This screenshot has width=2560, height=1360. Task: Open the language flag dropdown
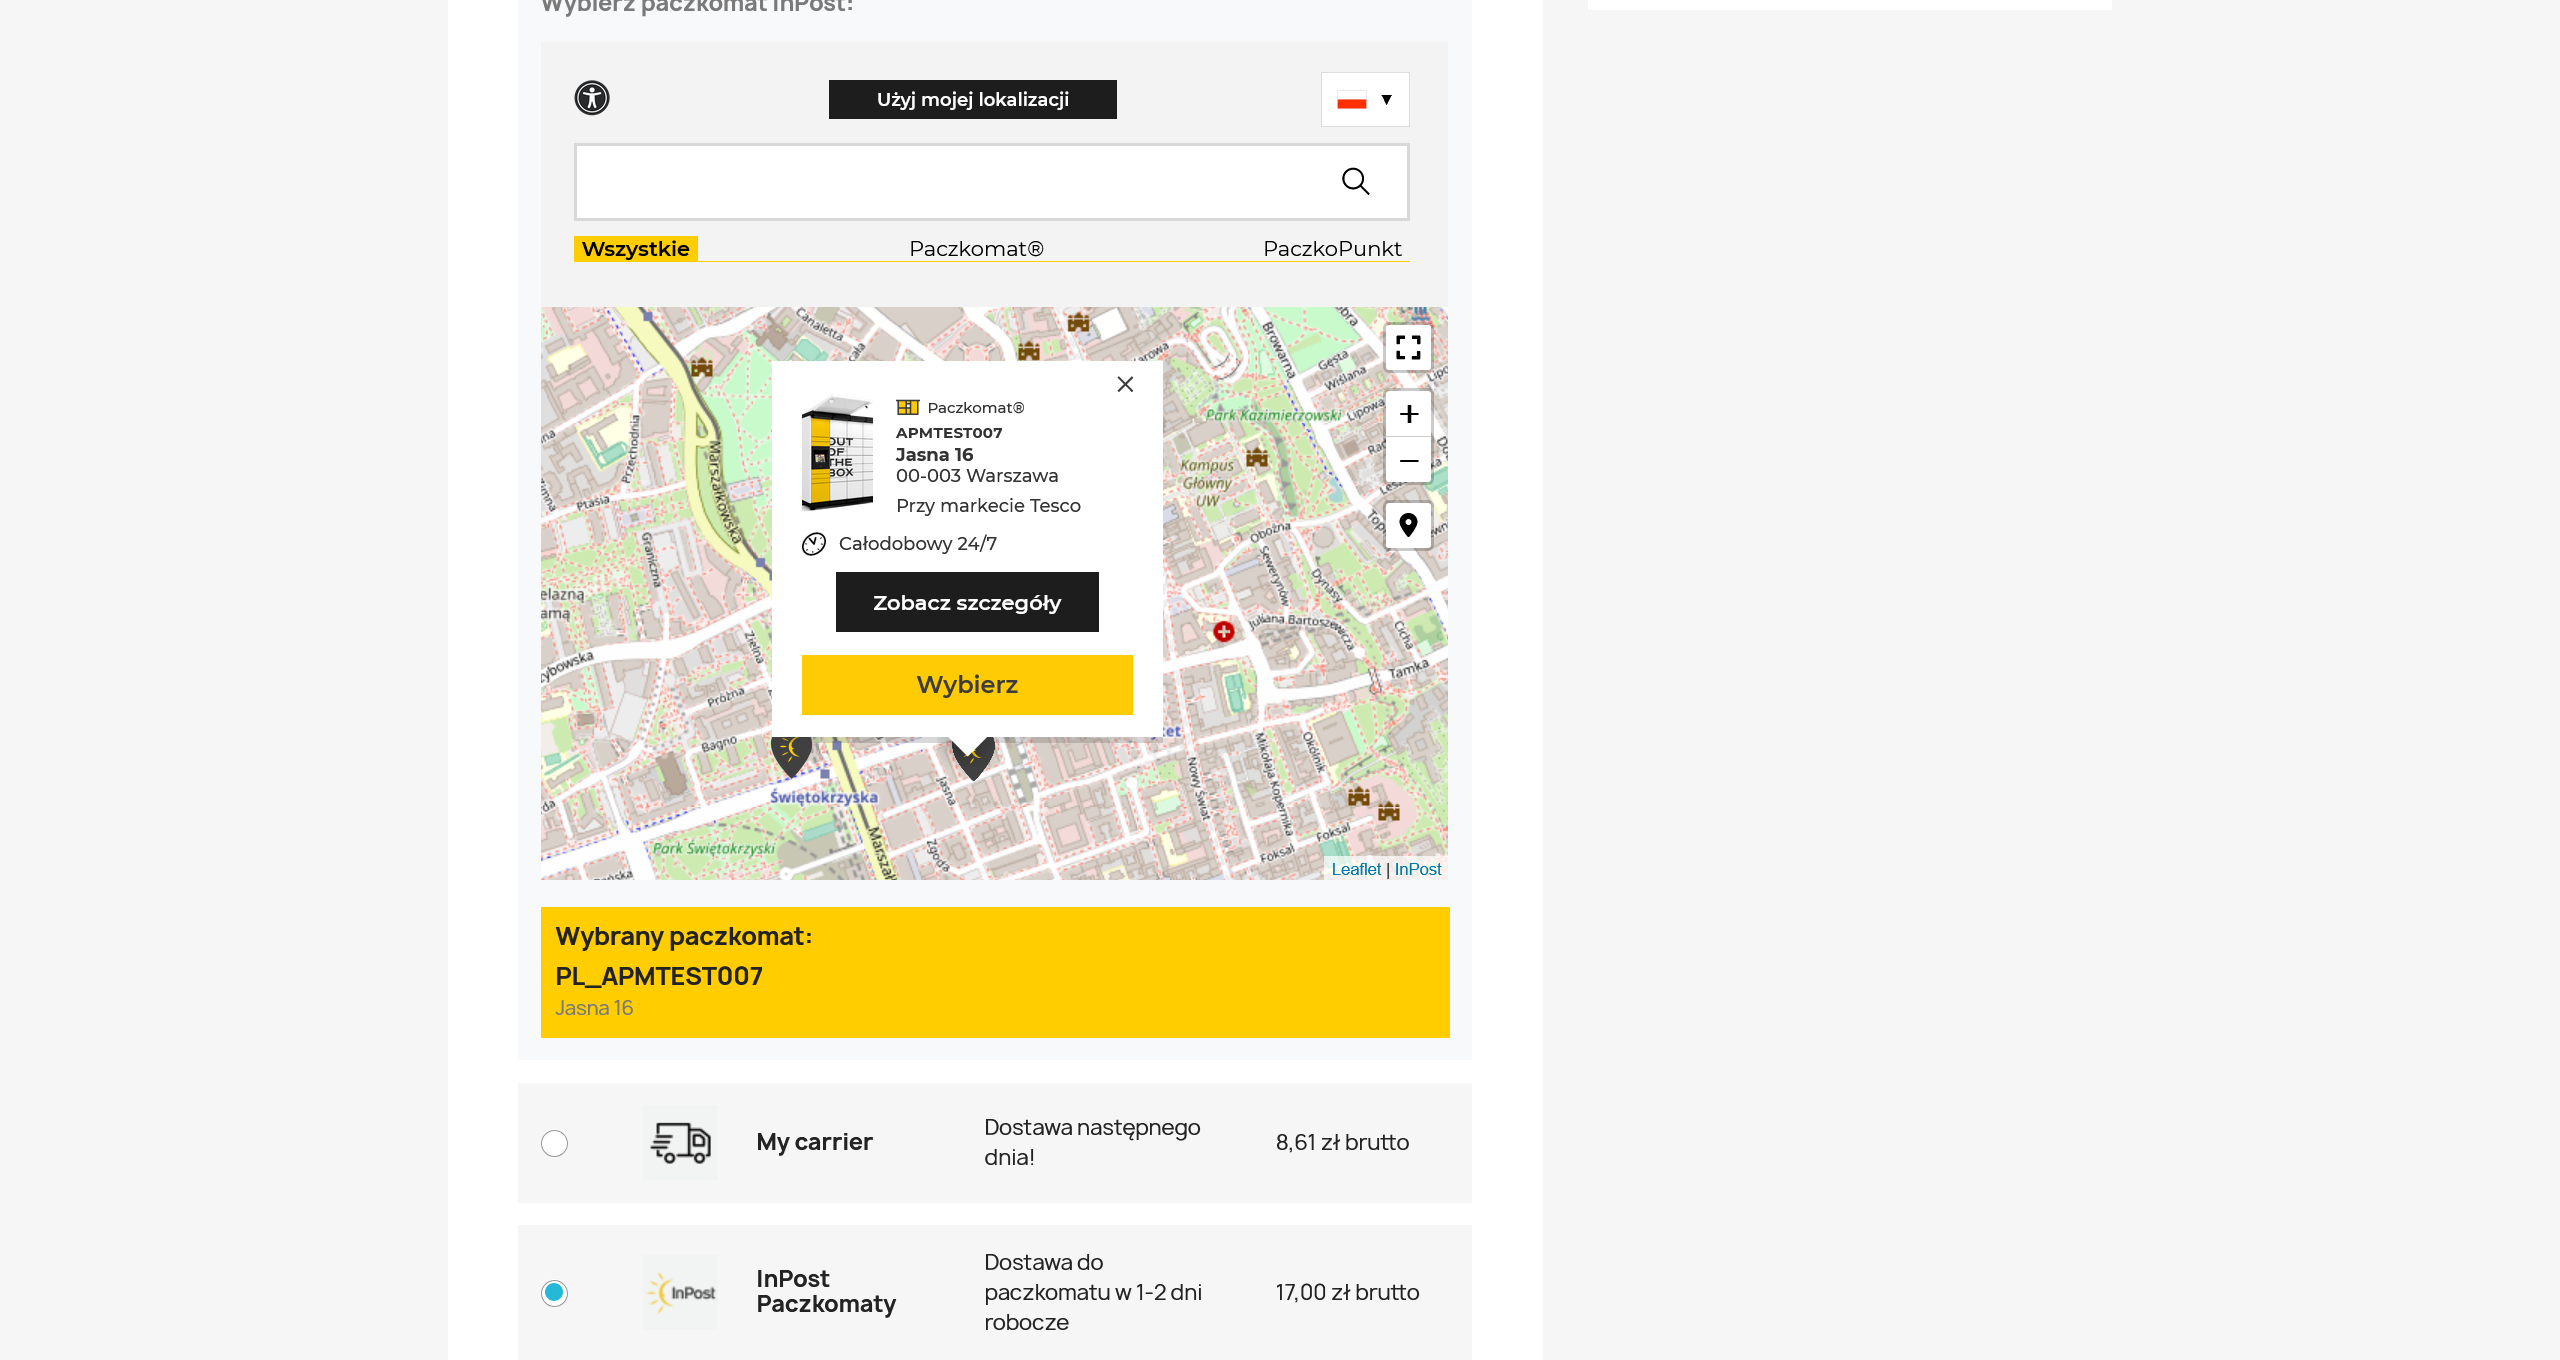1365,99
